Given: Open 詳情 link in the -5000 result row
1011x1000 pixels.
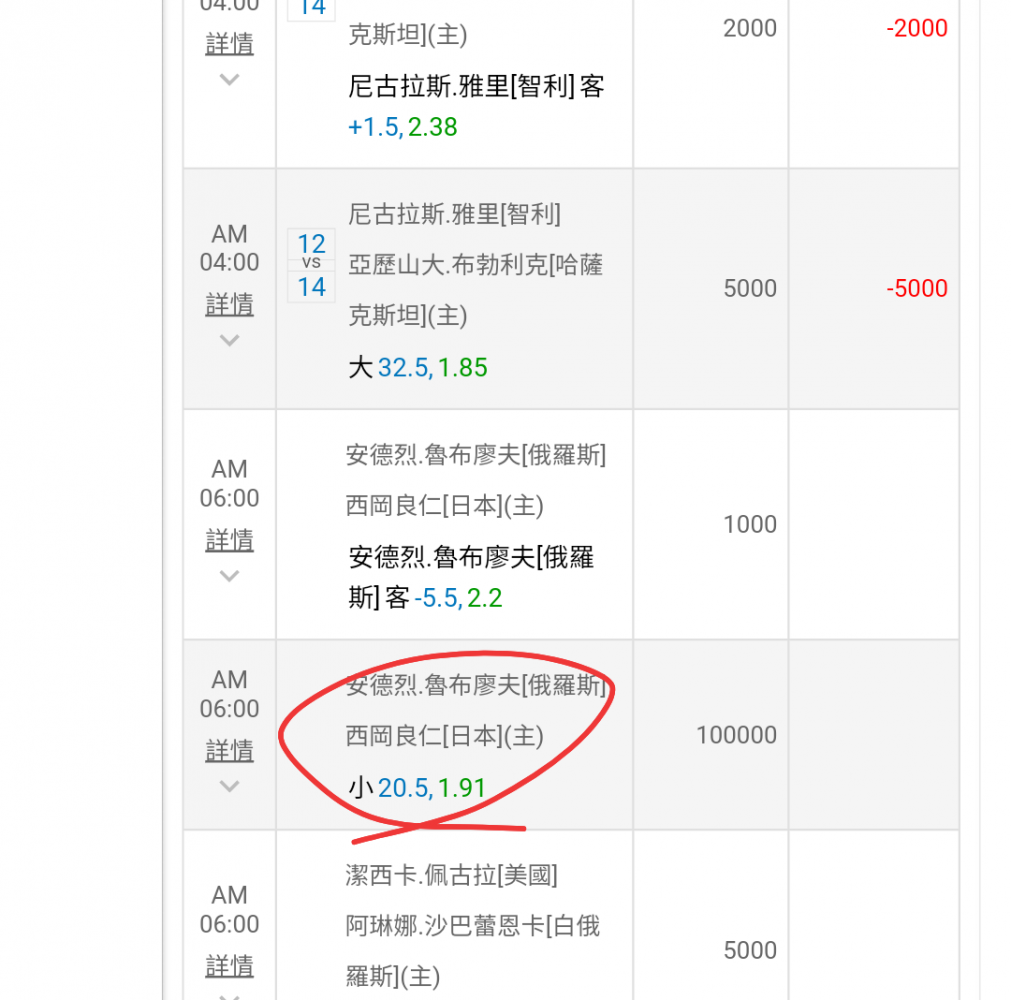Looking at the screenshot, I should [229, 304].
